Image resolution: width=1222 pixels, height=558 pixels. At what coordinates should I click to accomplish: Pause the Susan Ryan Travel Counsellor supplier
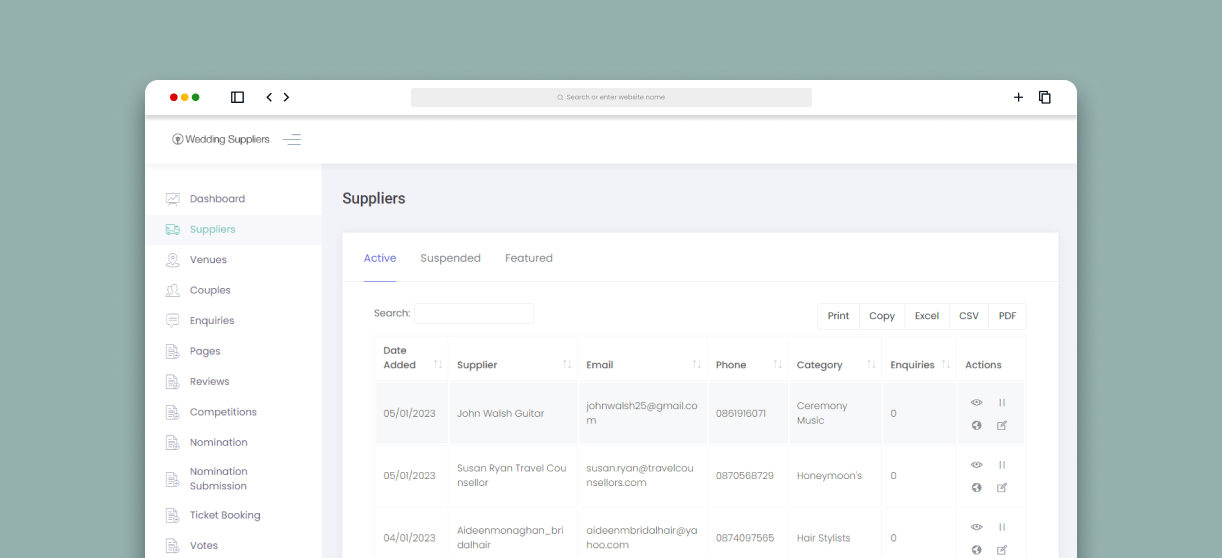(x=1002, y=465)
